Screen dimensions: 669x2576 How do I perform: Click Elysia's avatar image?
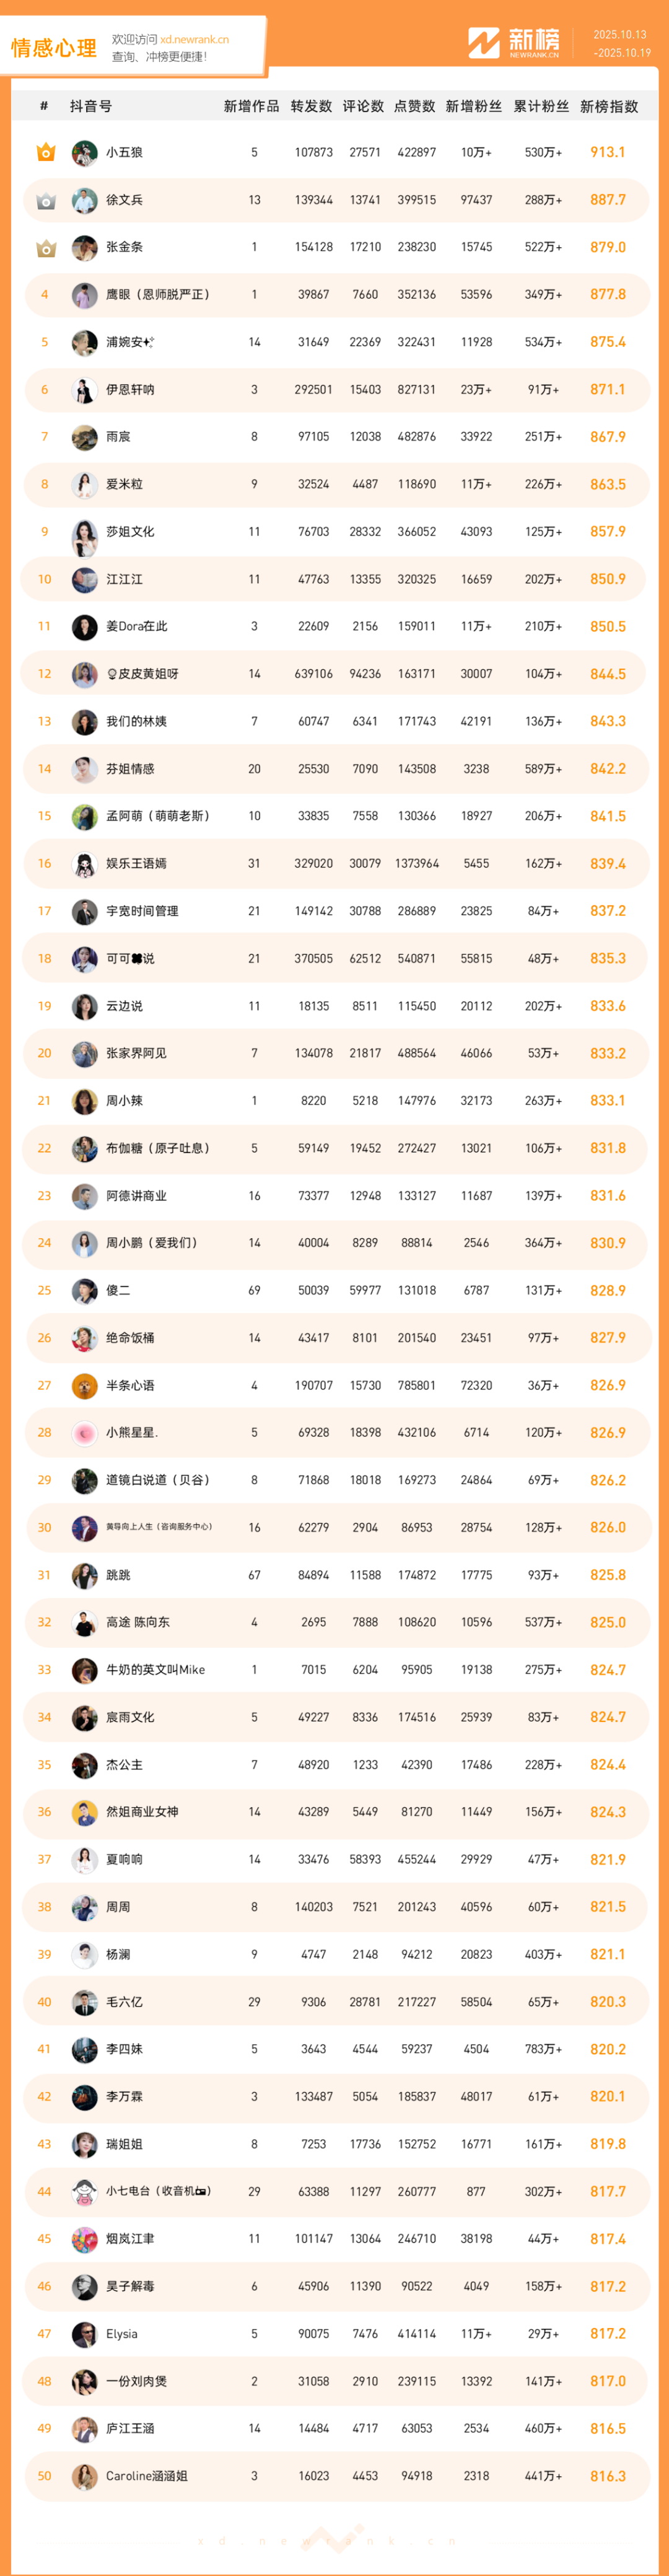85,2334
